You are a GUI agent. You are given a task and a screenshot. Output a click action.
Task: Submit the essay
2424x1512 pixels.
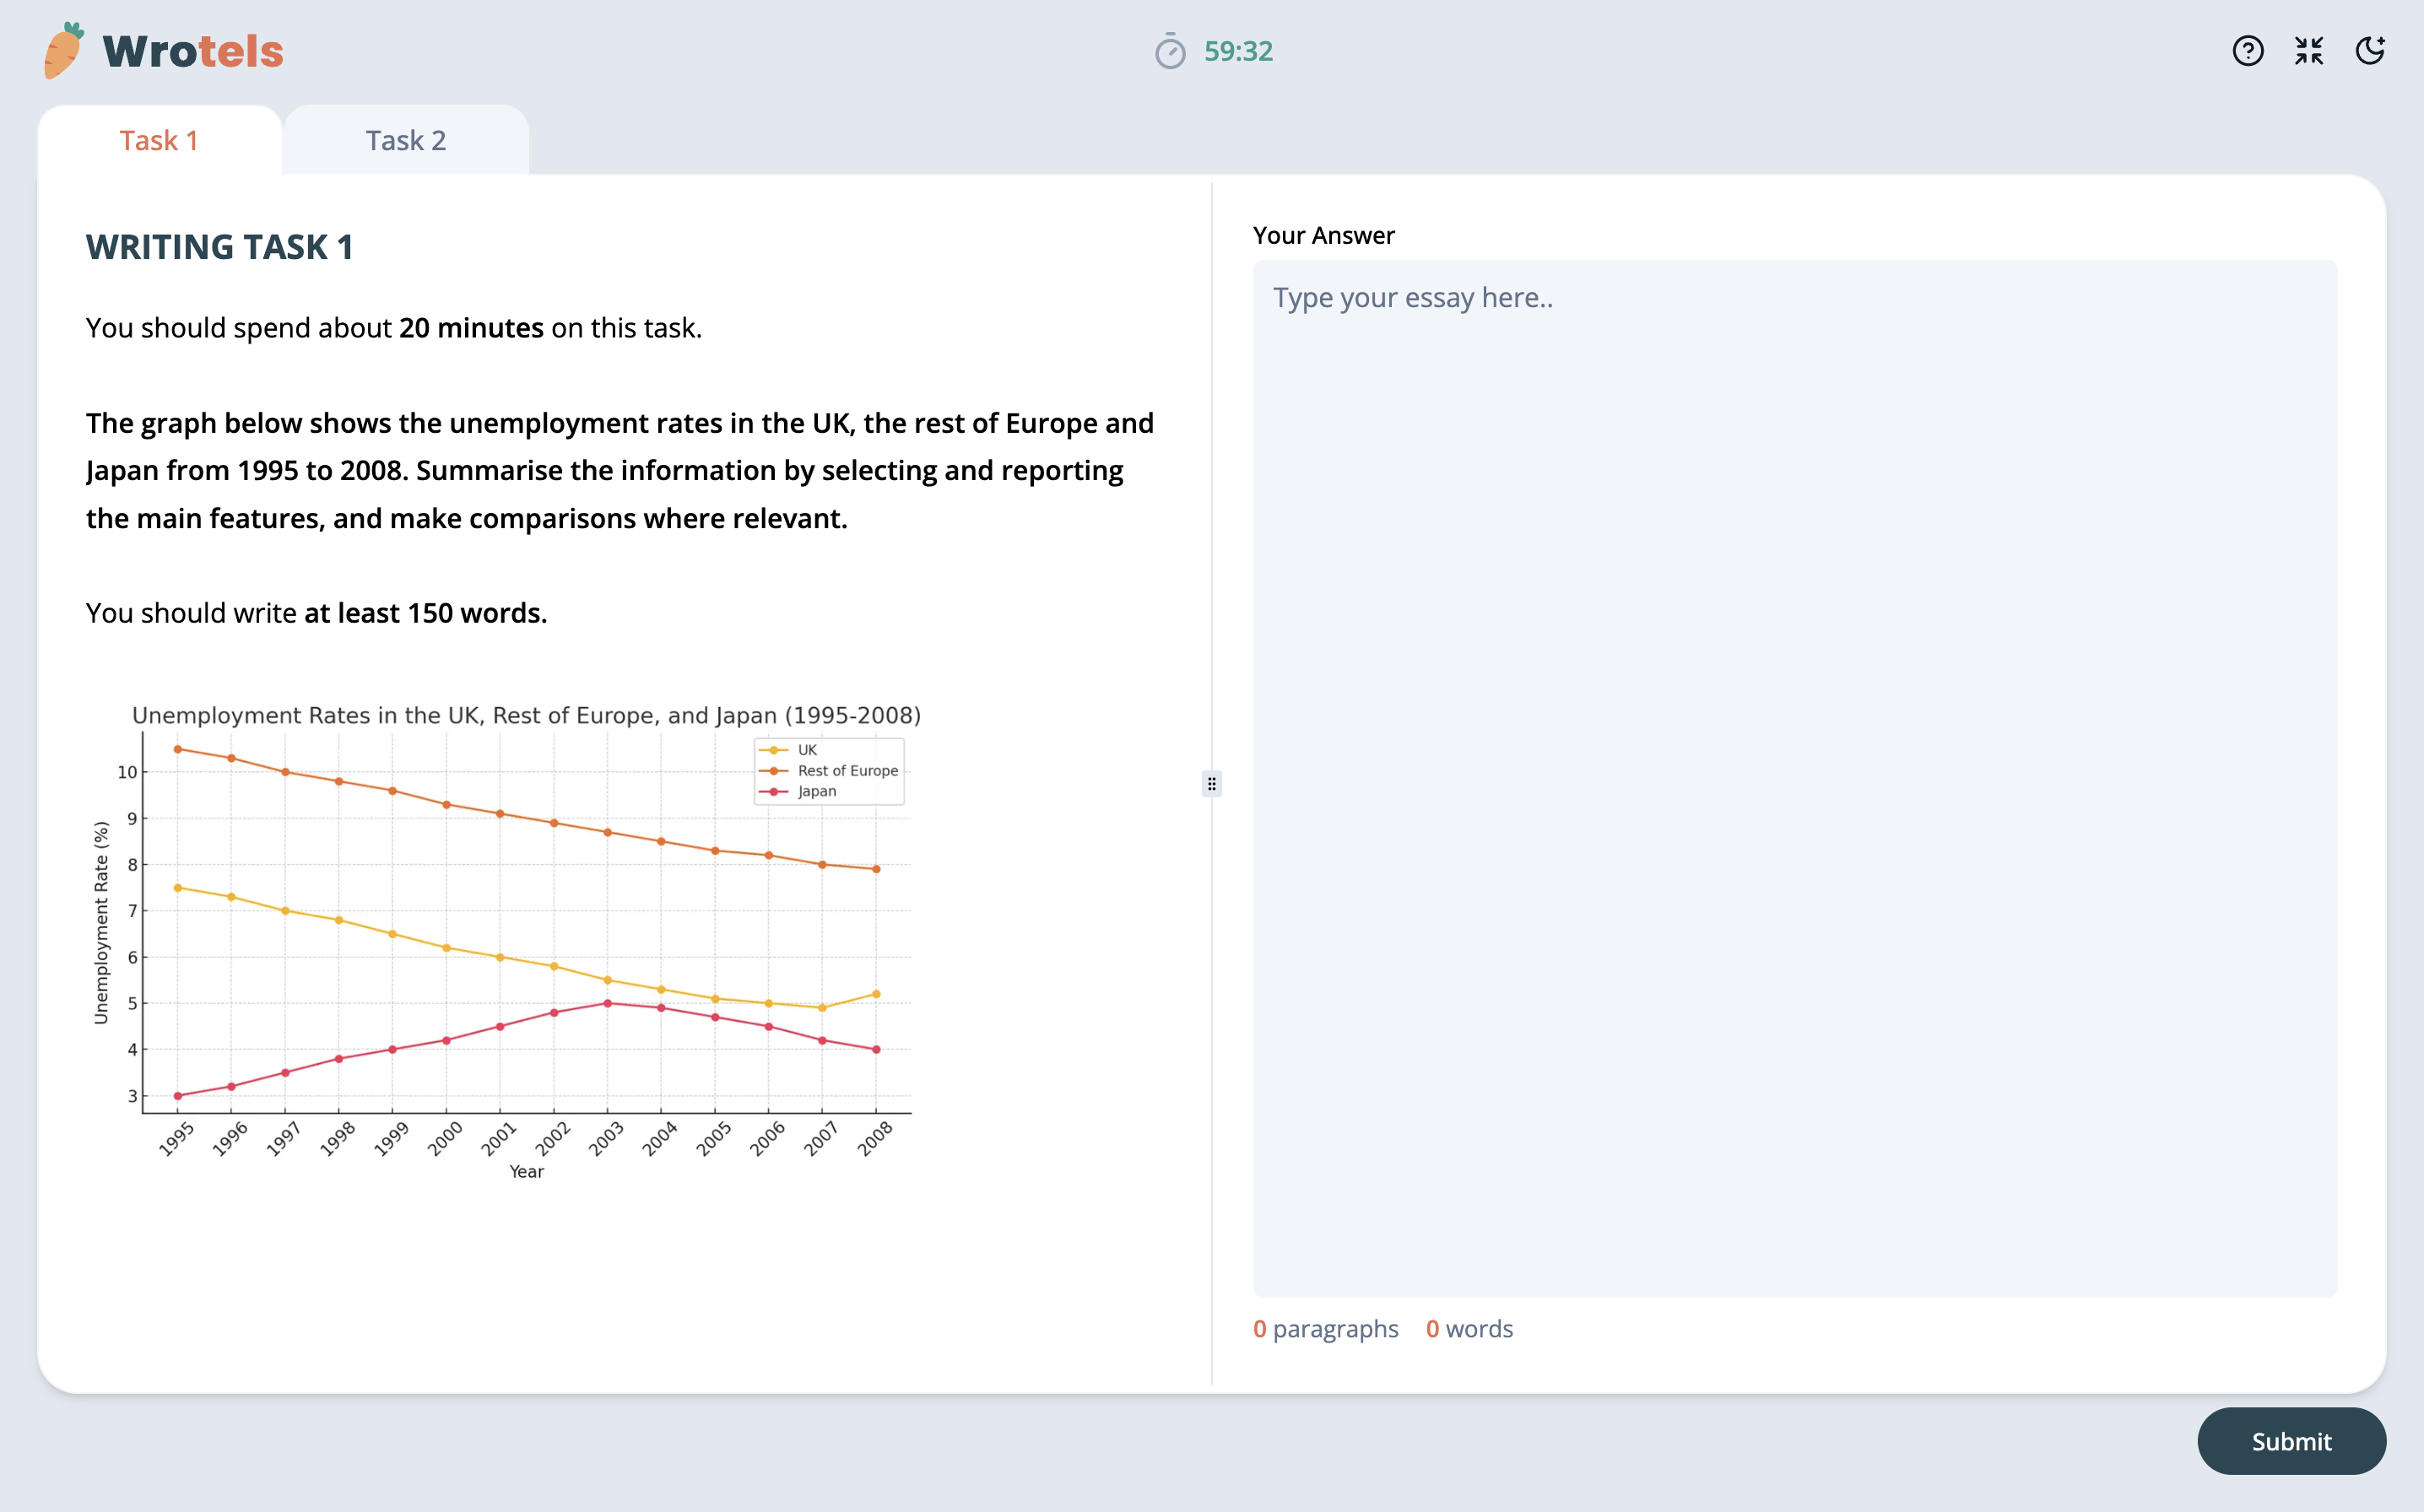pyautogui.click(x=2290, y=1440)
